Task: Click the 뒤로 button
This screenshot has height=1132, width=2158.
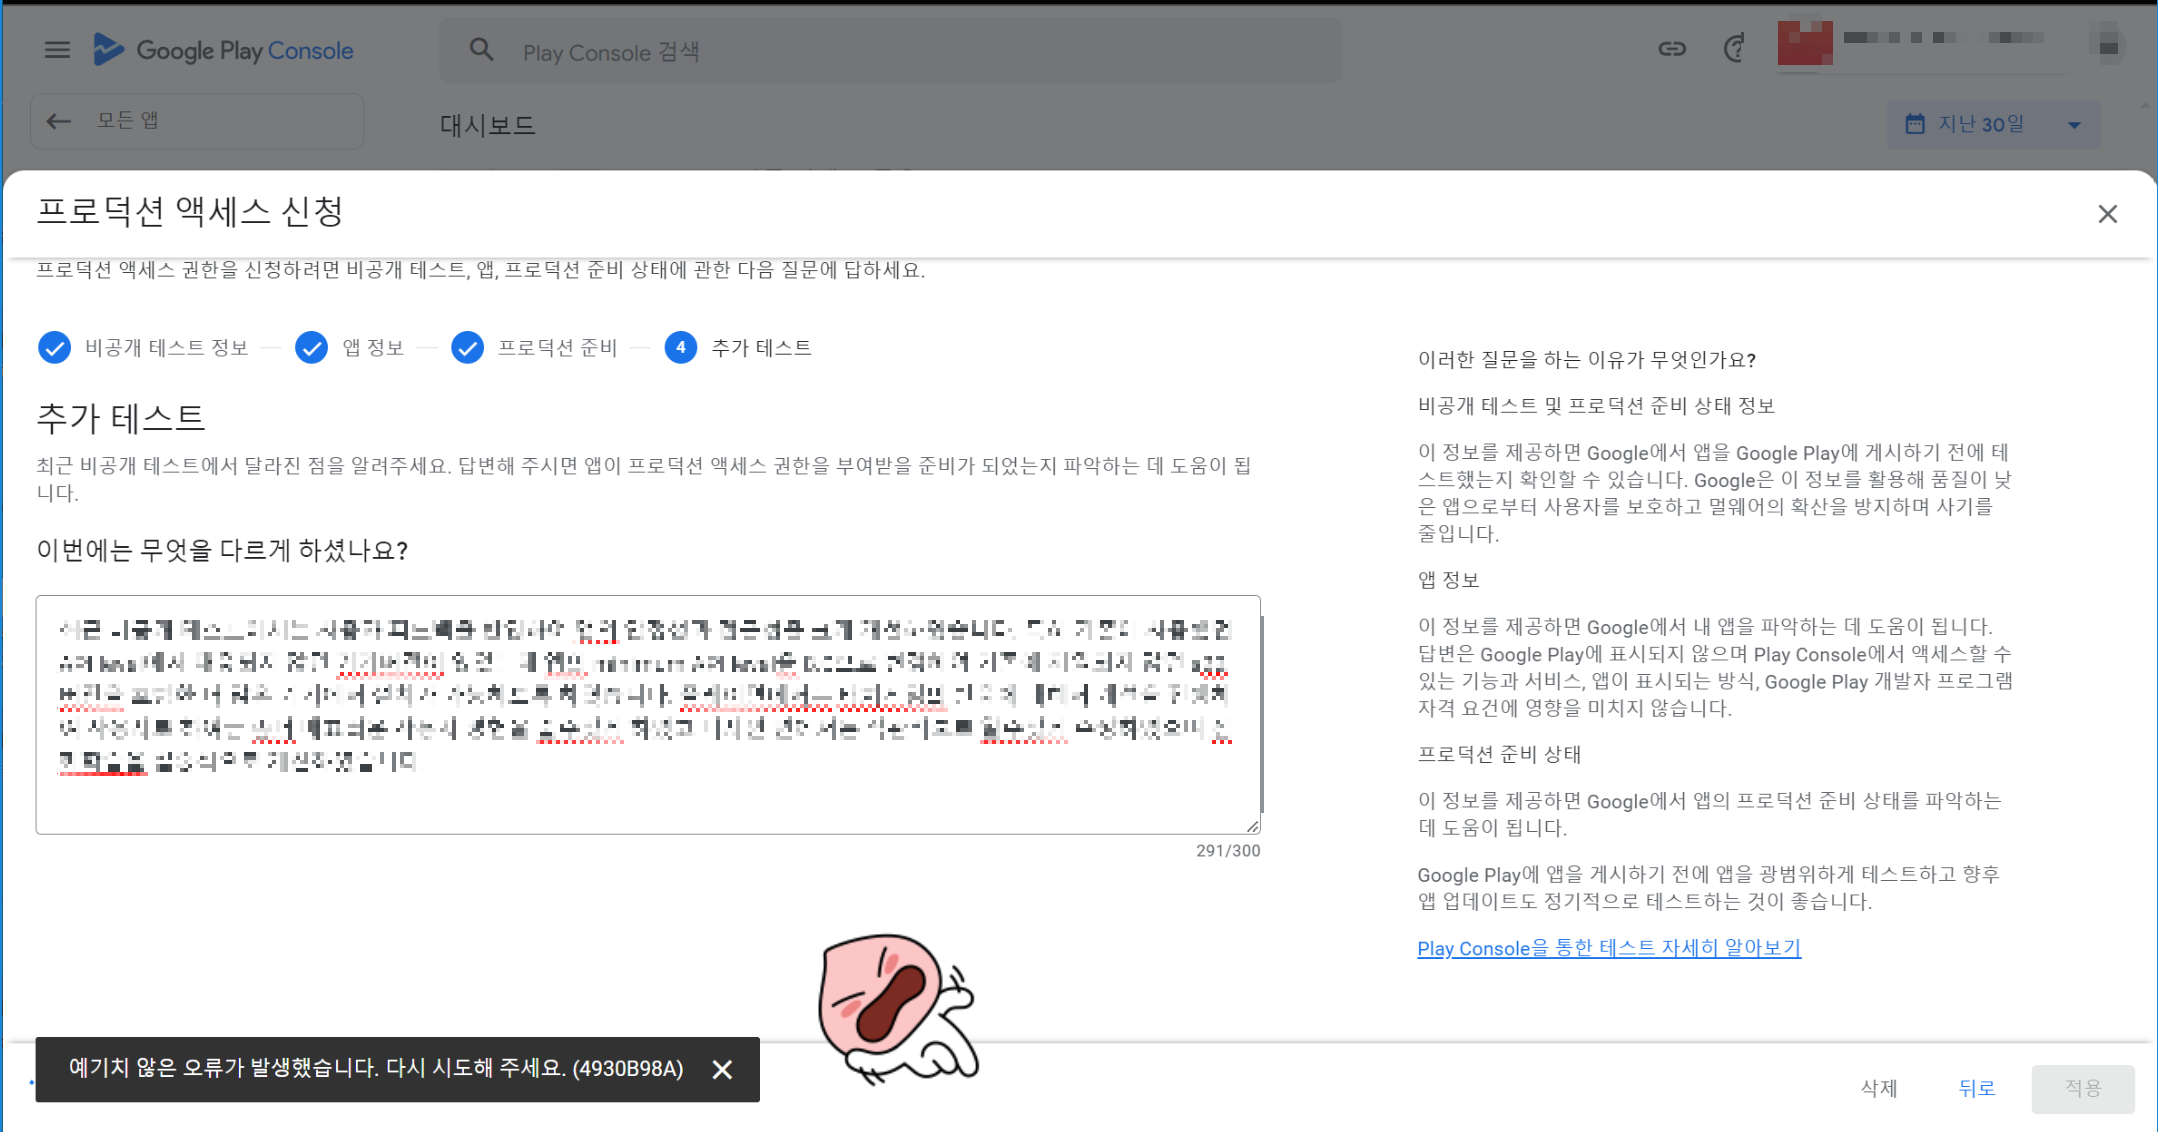Action: [x=1976, y=1088]
